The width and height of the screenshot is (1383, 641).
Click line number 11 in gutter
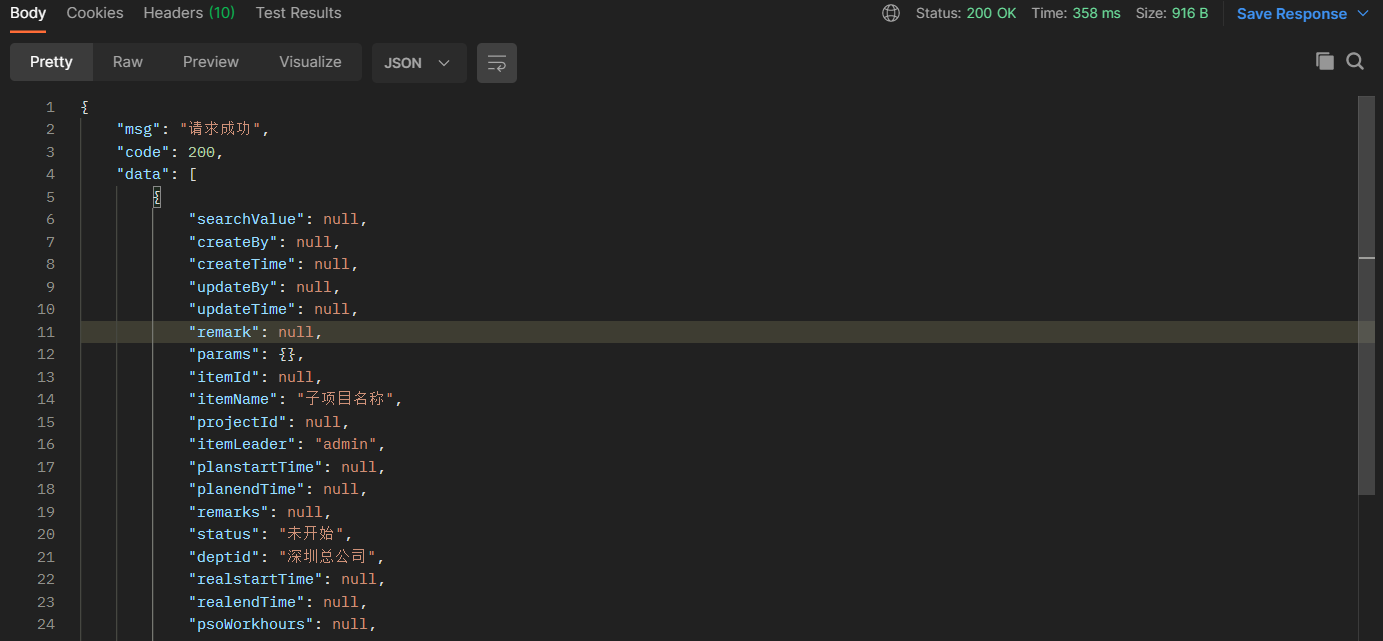tap(46, 332)
